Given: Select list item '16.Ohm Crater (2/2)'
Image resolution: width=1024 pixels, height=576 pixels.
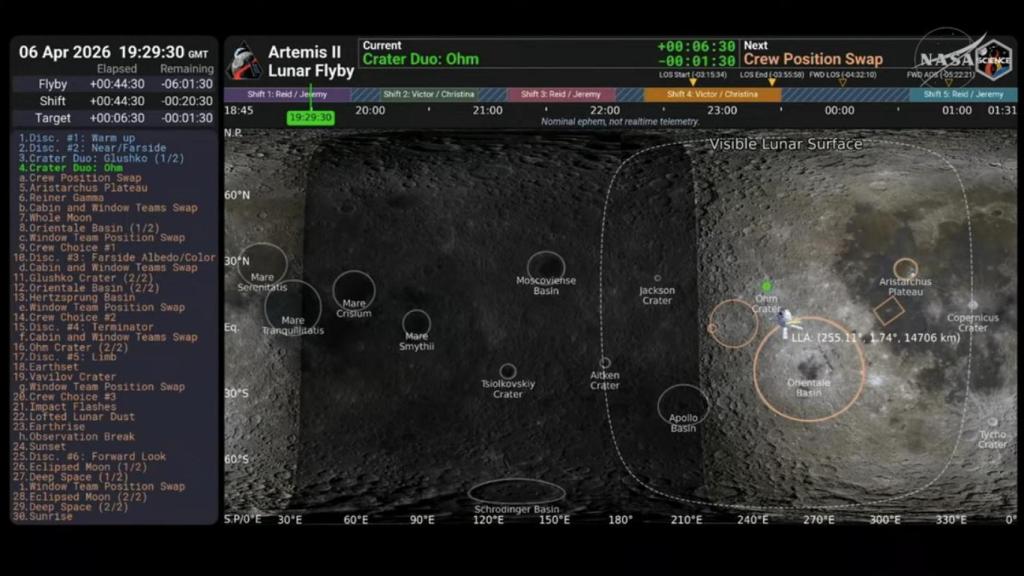Looking at the screenshot, I should (x=71, y=347).
